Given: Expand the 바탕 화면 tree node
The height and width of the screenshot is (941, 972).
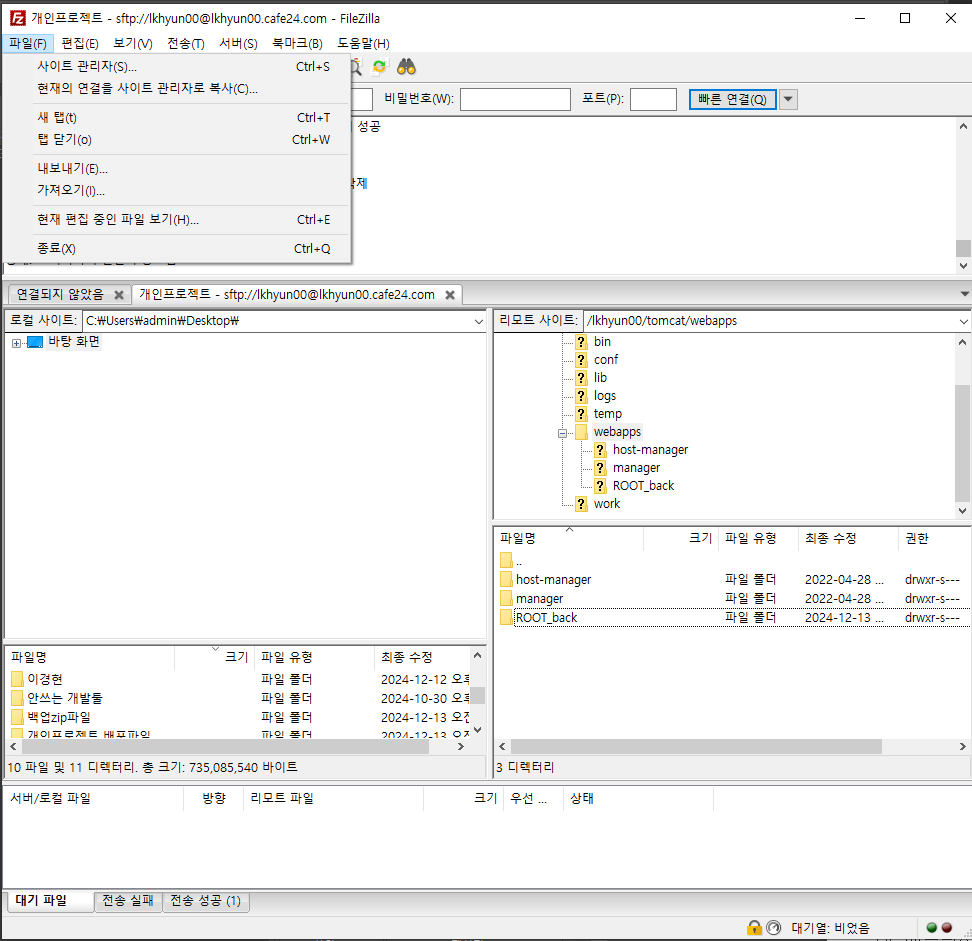Looking at the screenshot, I should pyautogui.click(x=16, y=343).
